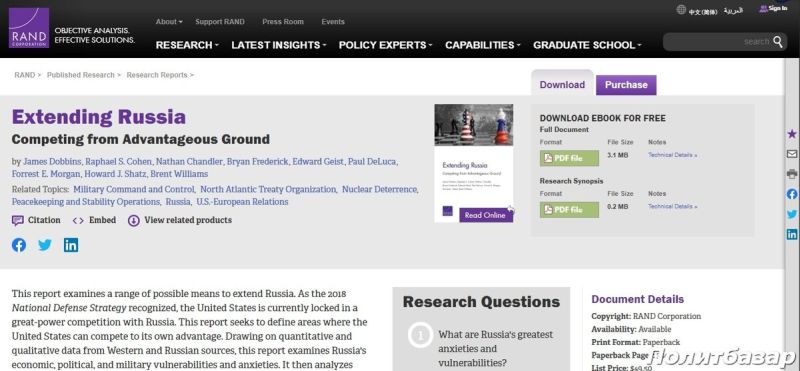The image size is (800, 371).
Task: Open Events link
Action: [333, 22]
